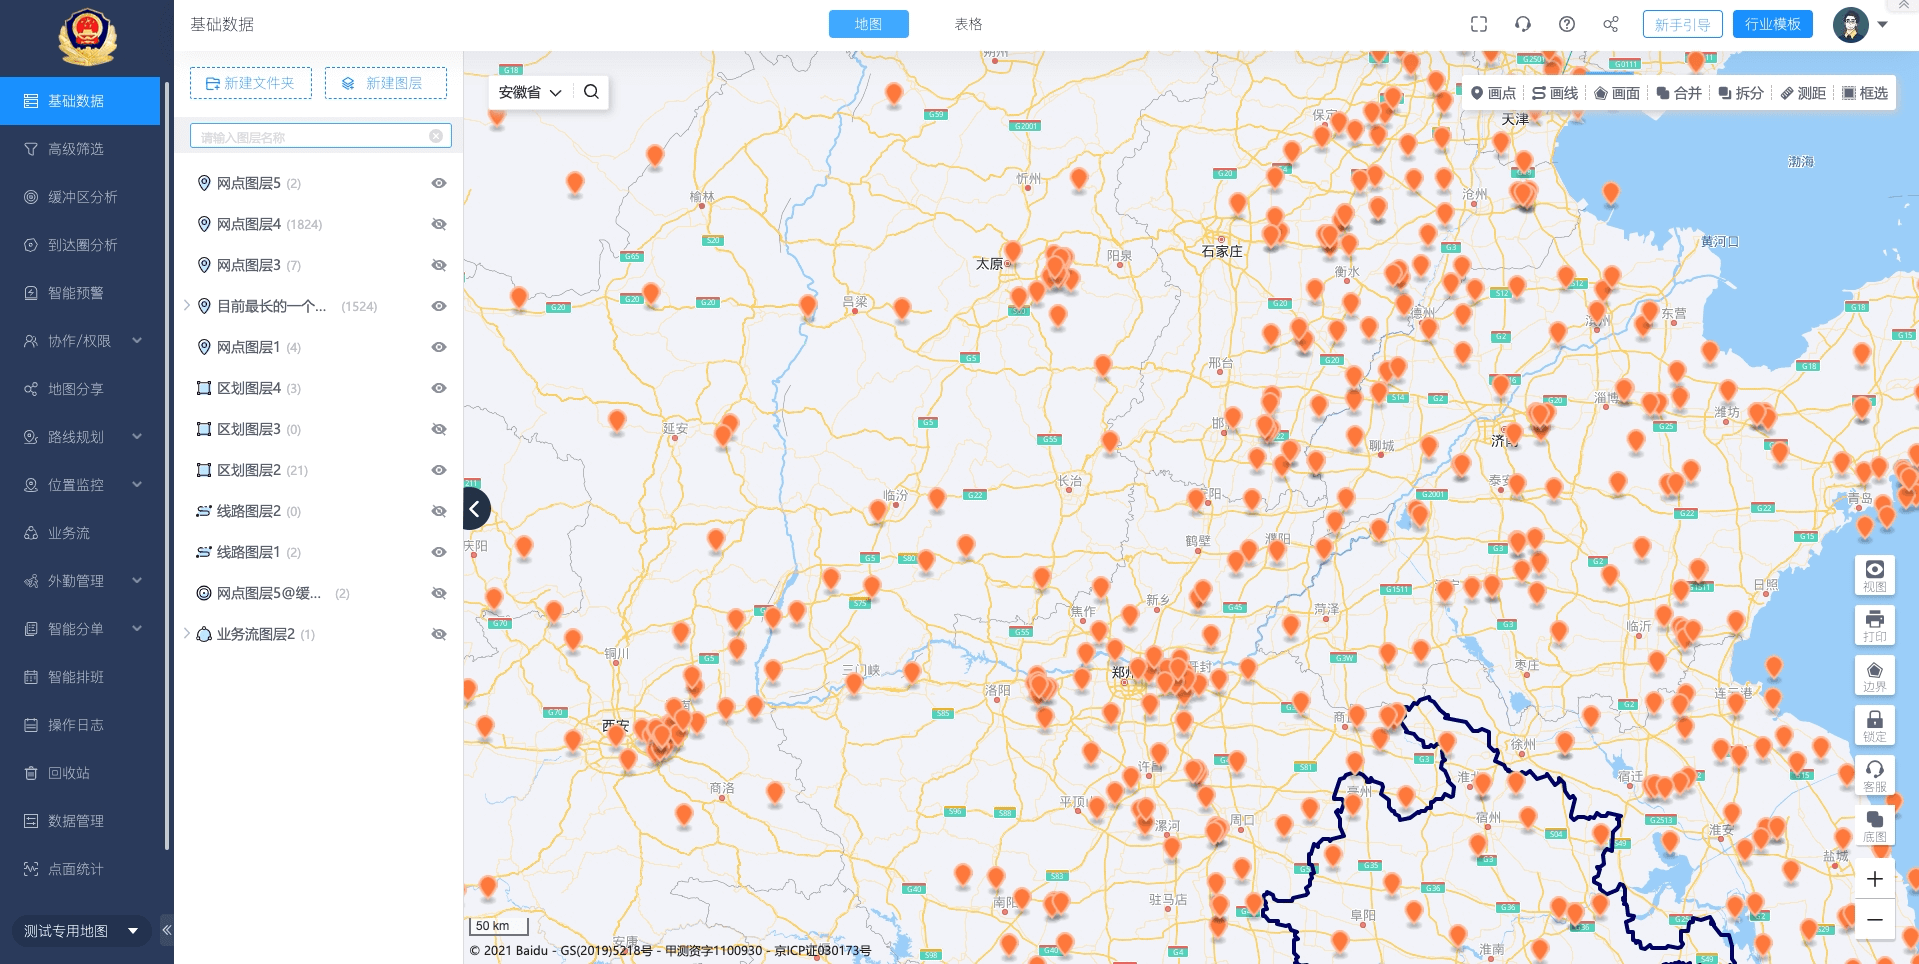
Task: Click the 行业模板 button
Action: [1772, 24]
